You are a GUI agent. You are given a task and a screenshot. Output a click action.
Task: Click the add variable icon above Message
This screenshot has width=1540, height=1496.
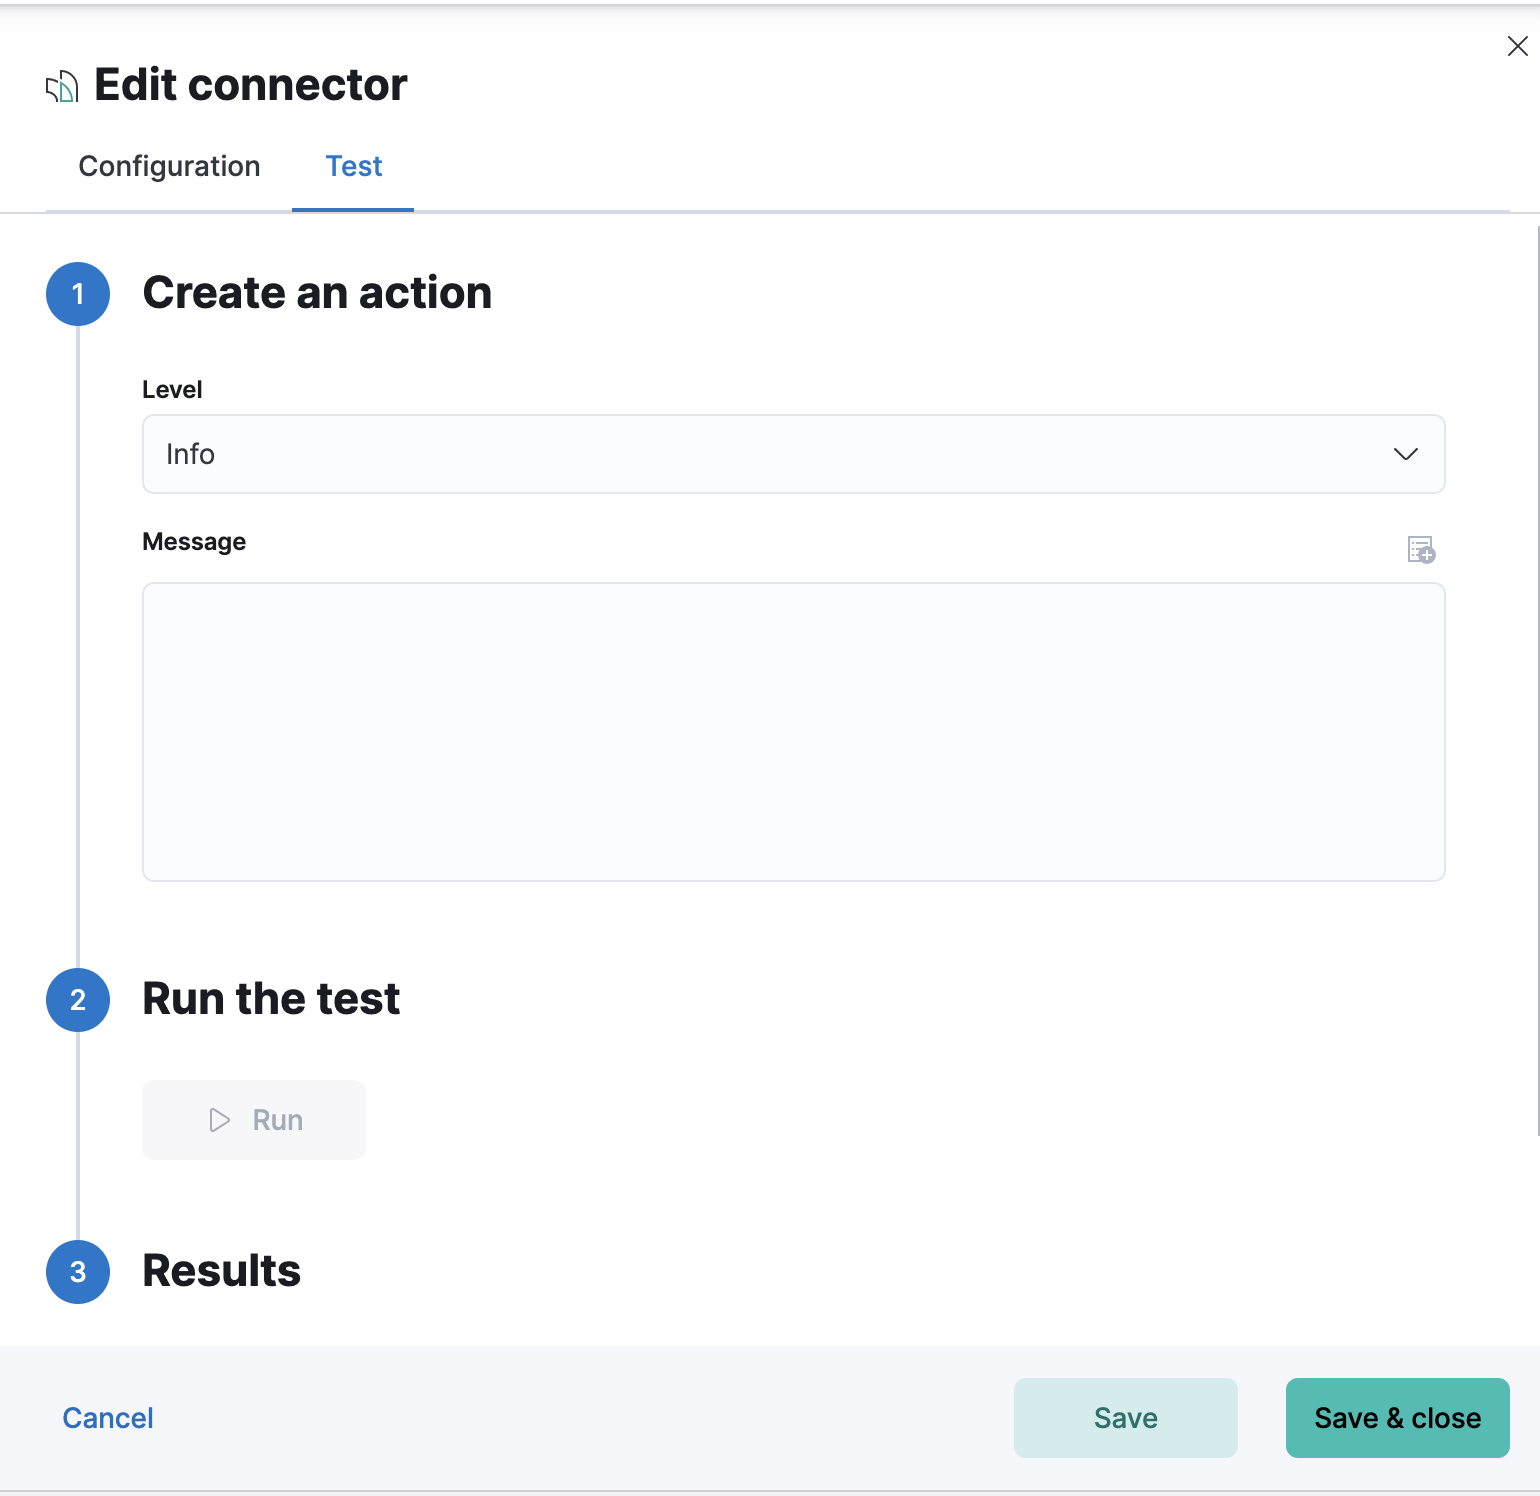(1421, 549)
